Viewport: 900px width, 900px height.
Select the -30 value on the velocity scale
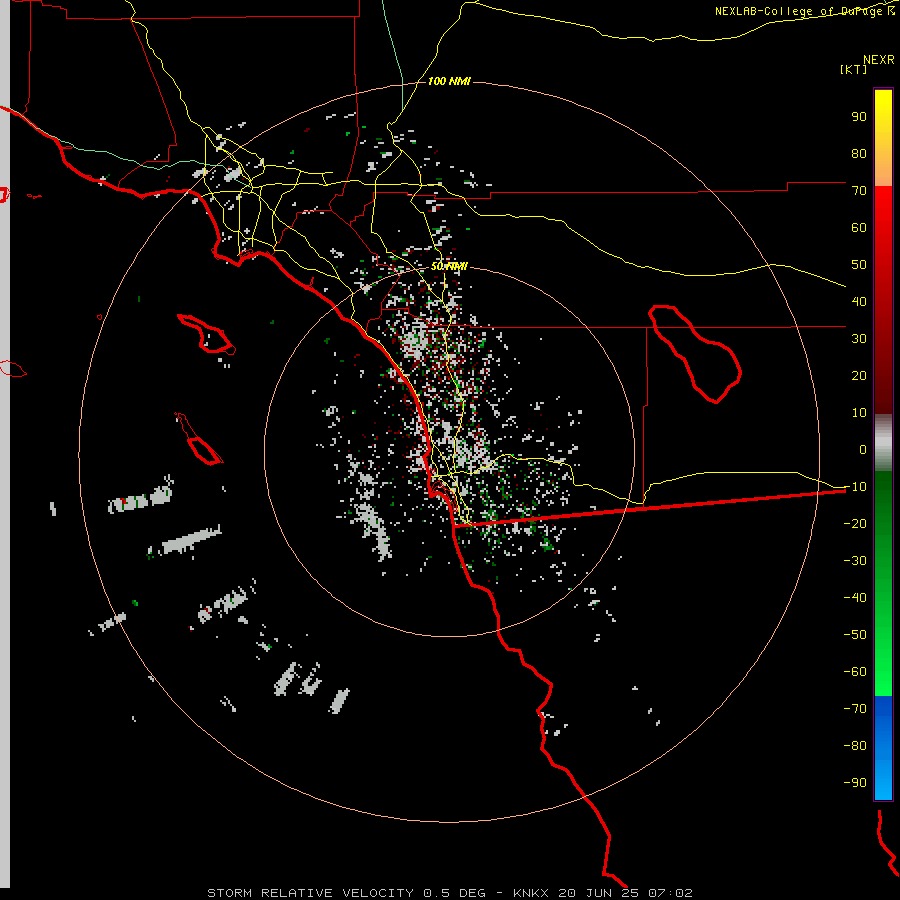pos(855,561)
